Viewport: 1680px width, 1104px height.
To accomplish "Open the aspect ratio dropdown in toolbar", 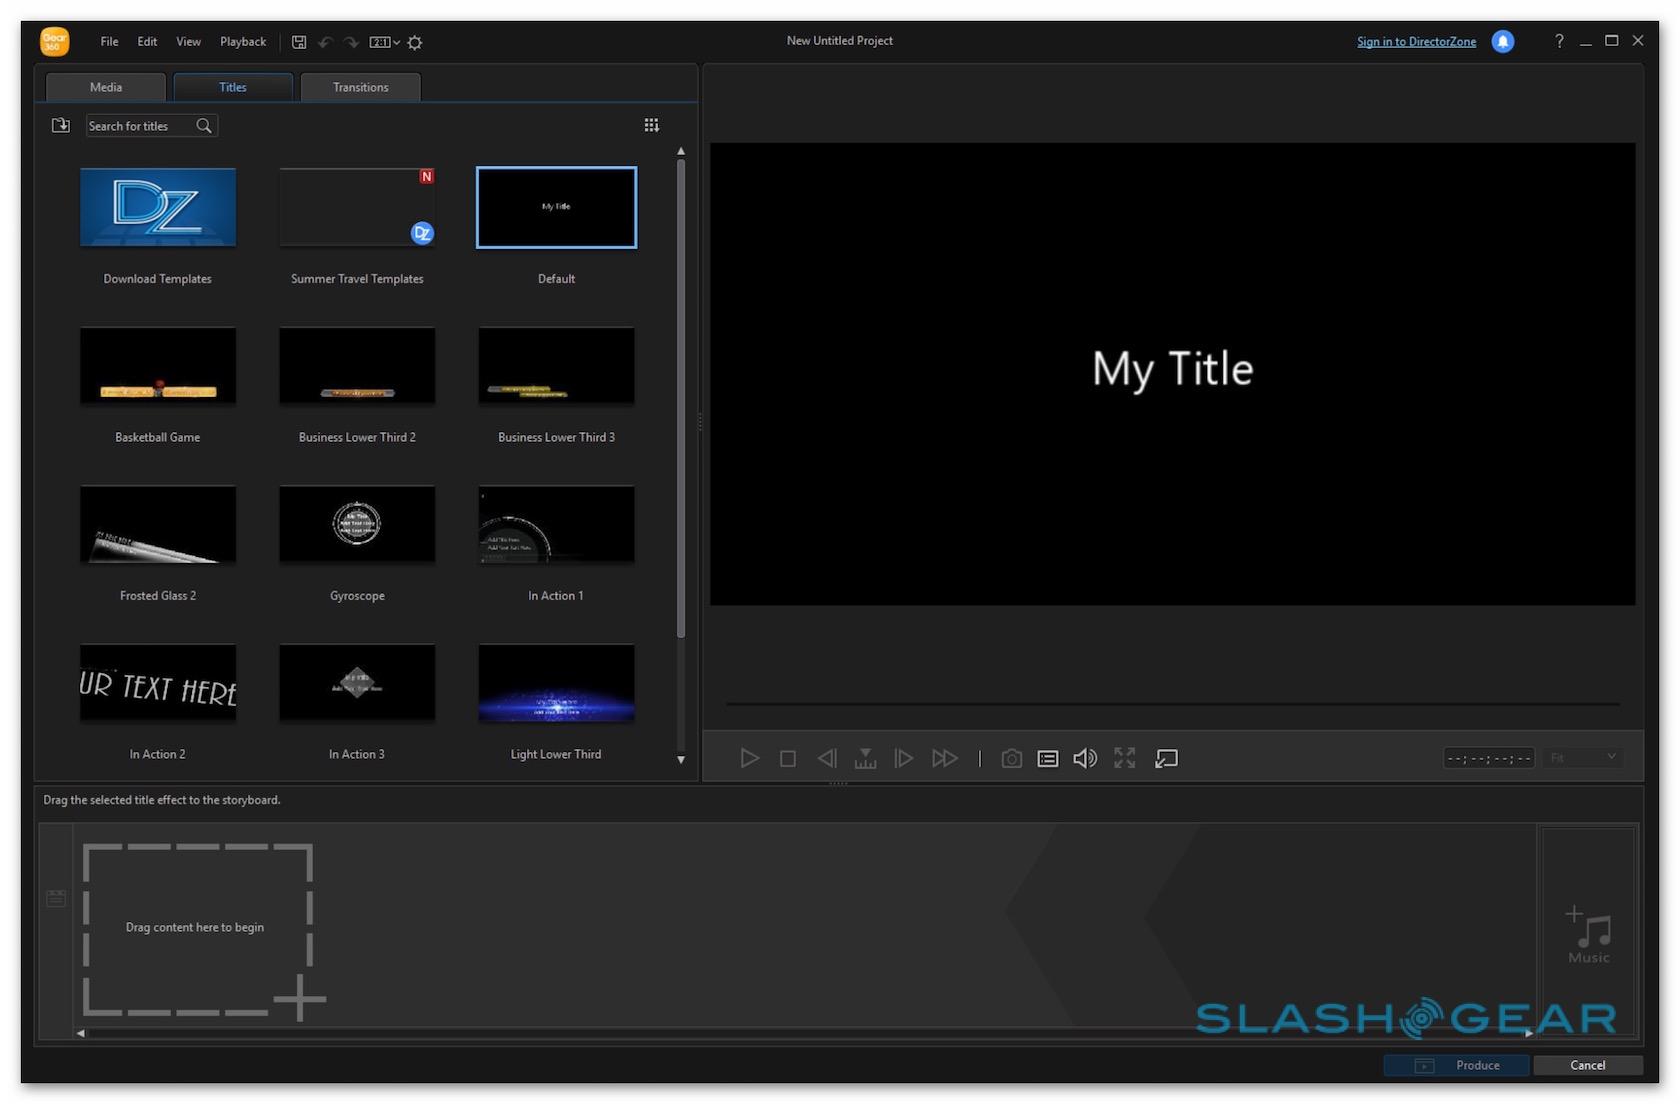I will (x=384, y=42).
